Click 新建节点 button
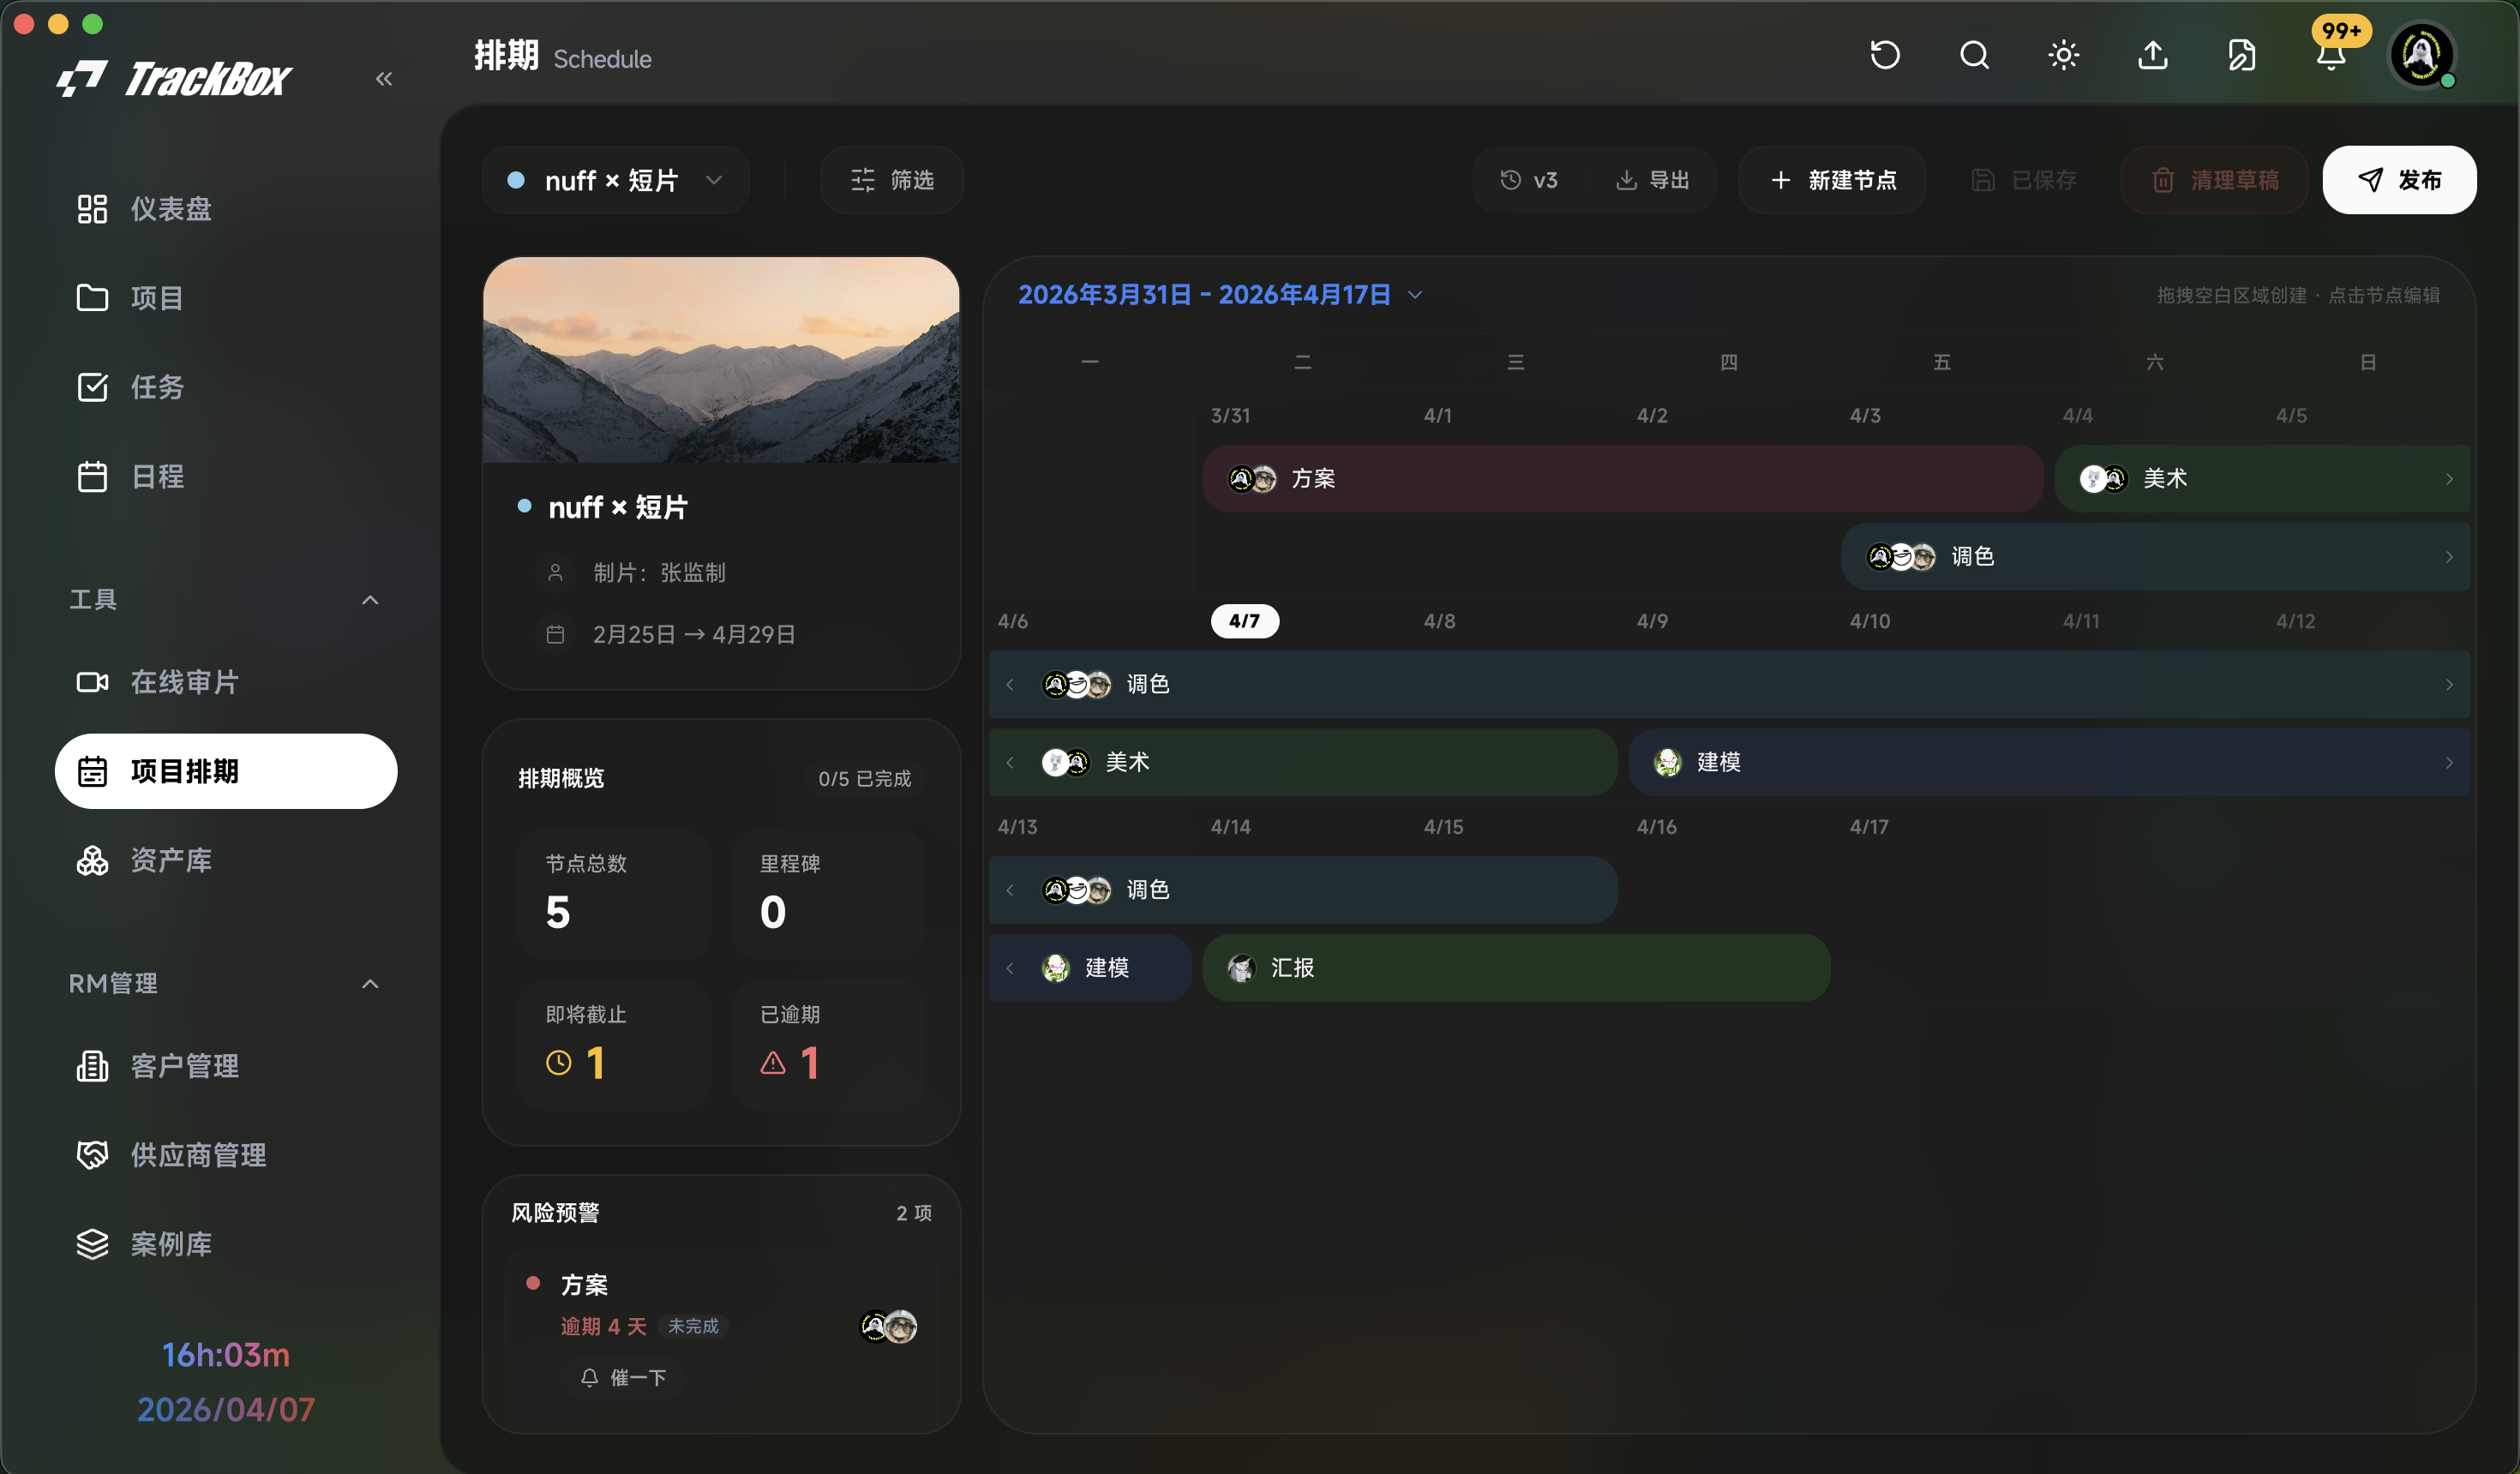 [1832, 180]
